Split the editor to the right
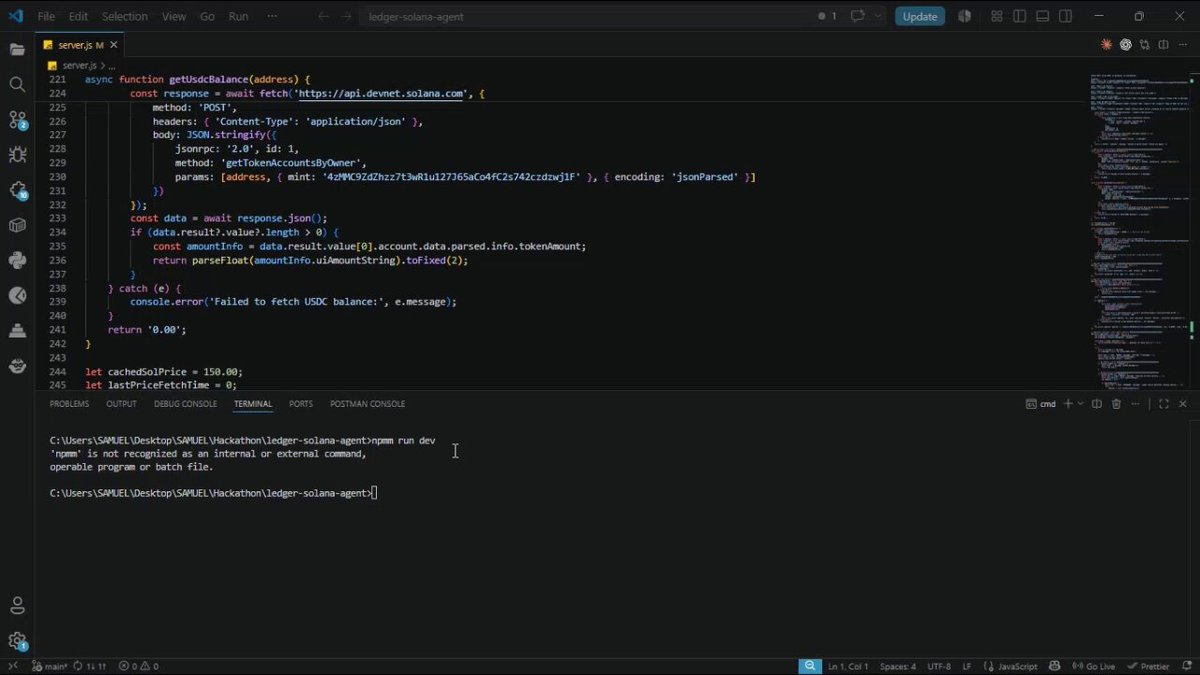Image resolution: width=1200 pixels, height=675 pixels. [1163, 45]
